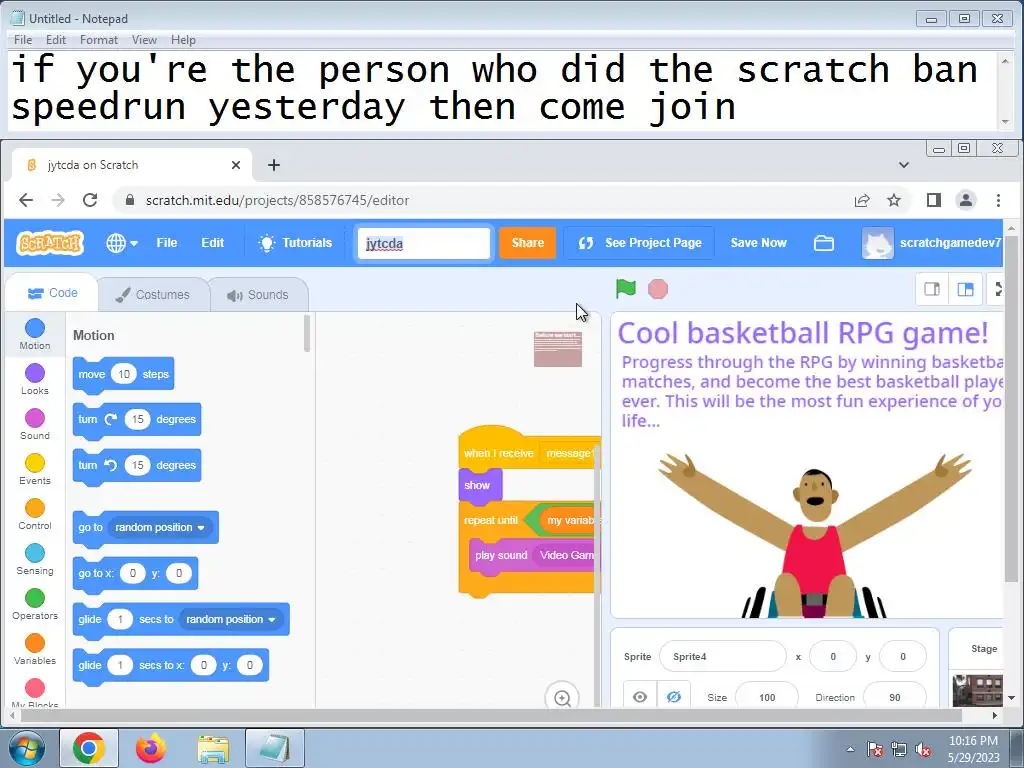This screenshot has width=1024, height=768.
Task: Open Scratch File menu
Action: (167, 243)
